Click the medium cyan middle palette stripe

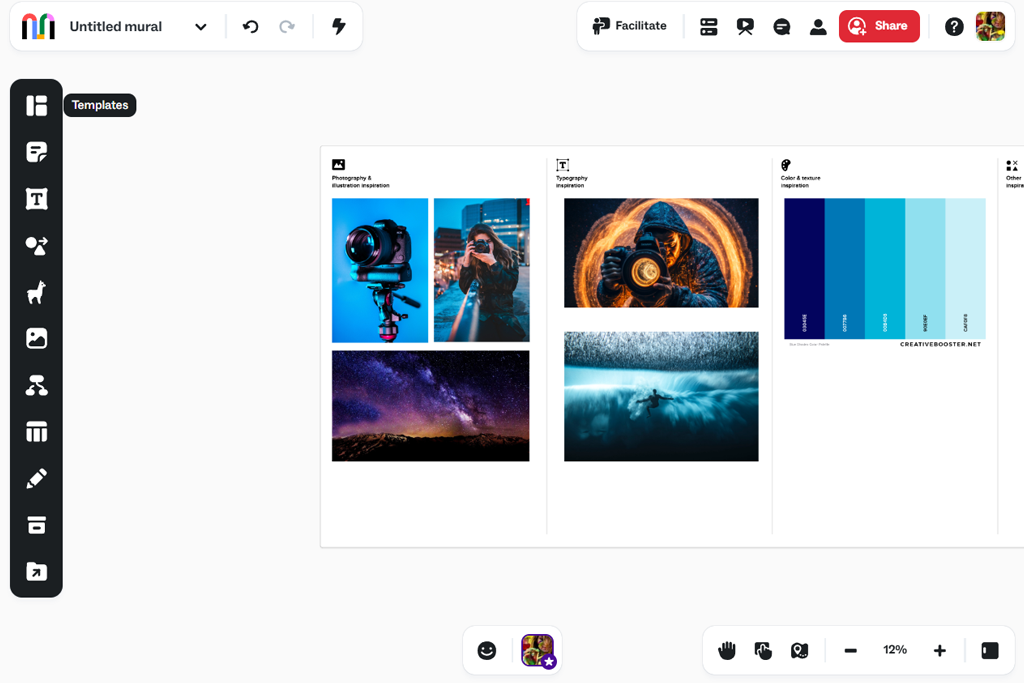click(x=885, y=268)
